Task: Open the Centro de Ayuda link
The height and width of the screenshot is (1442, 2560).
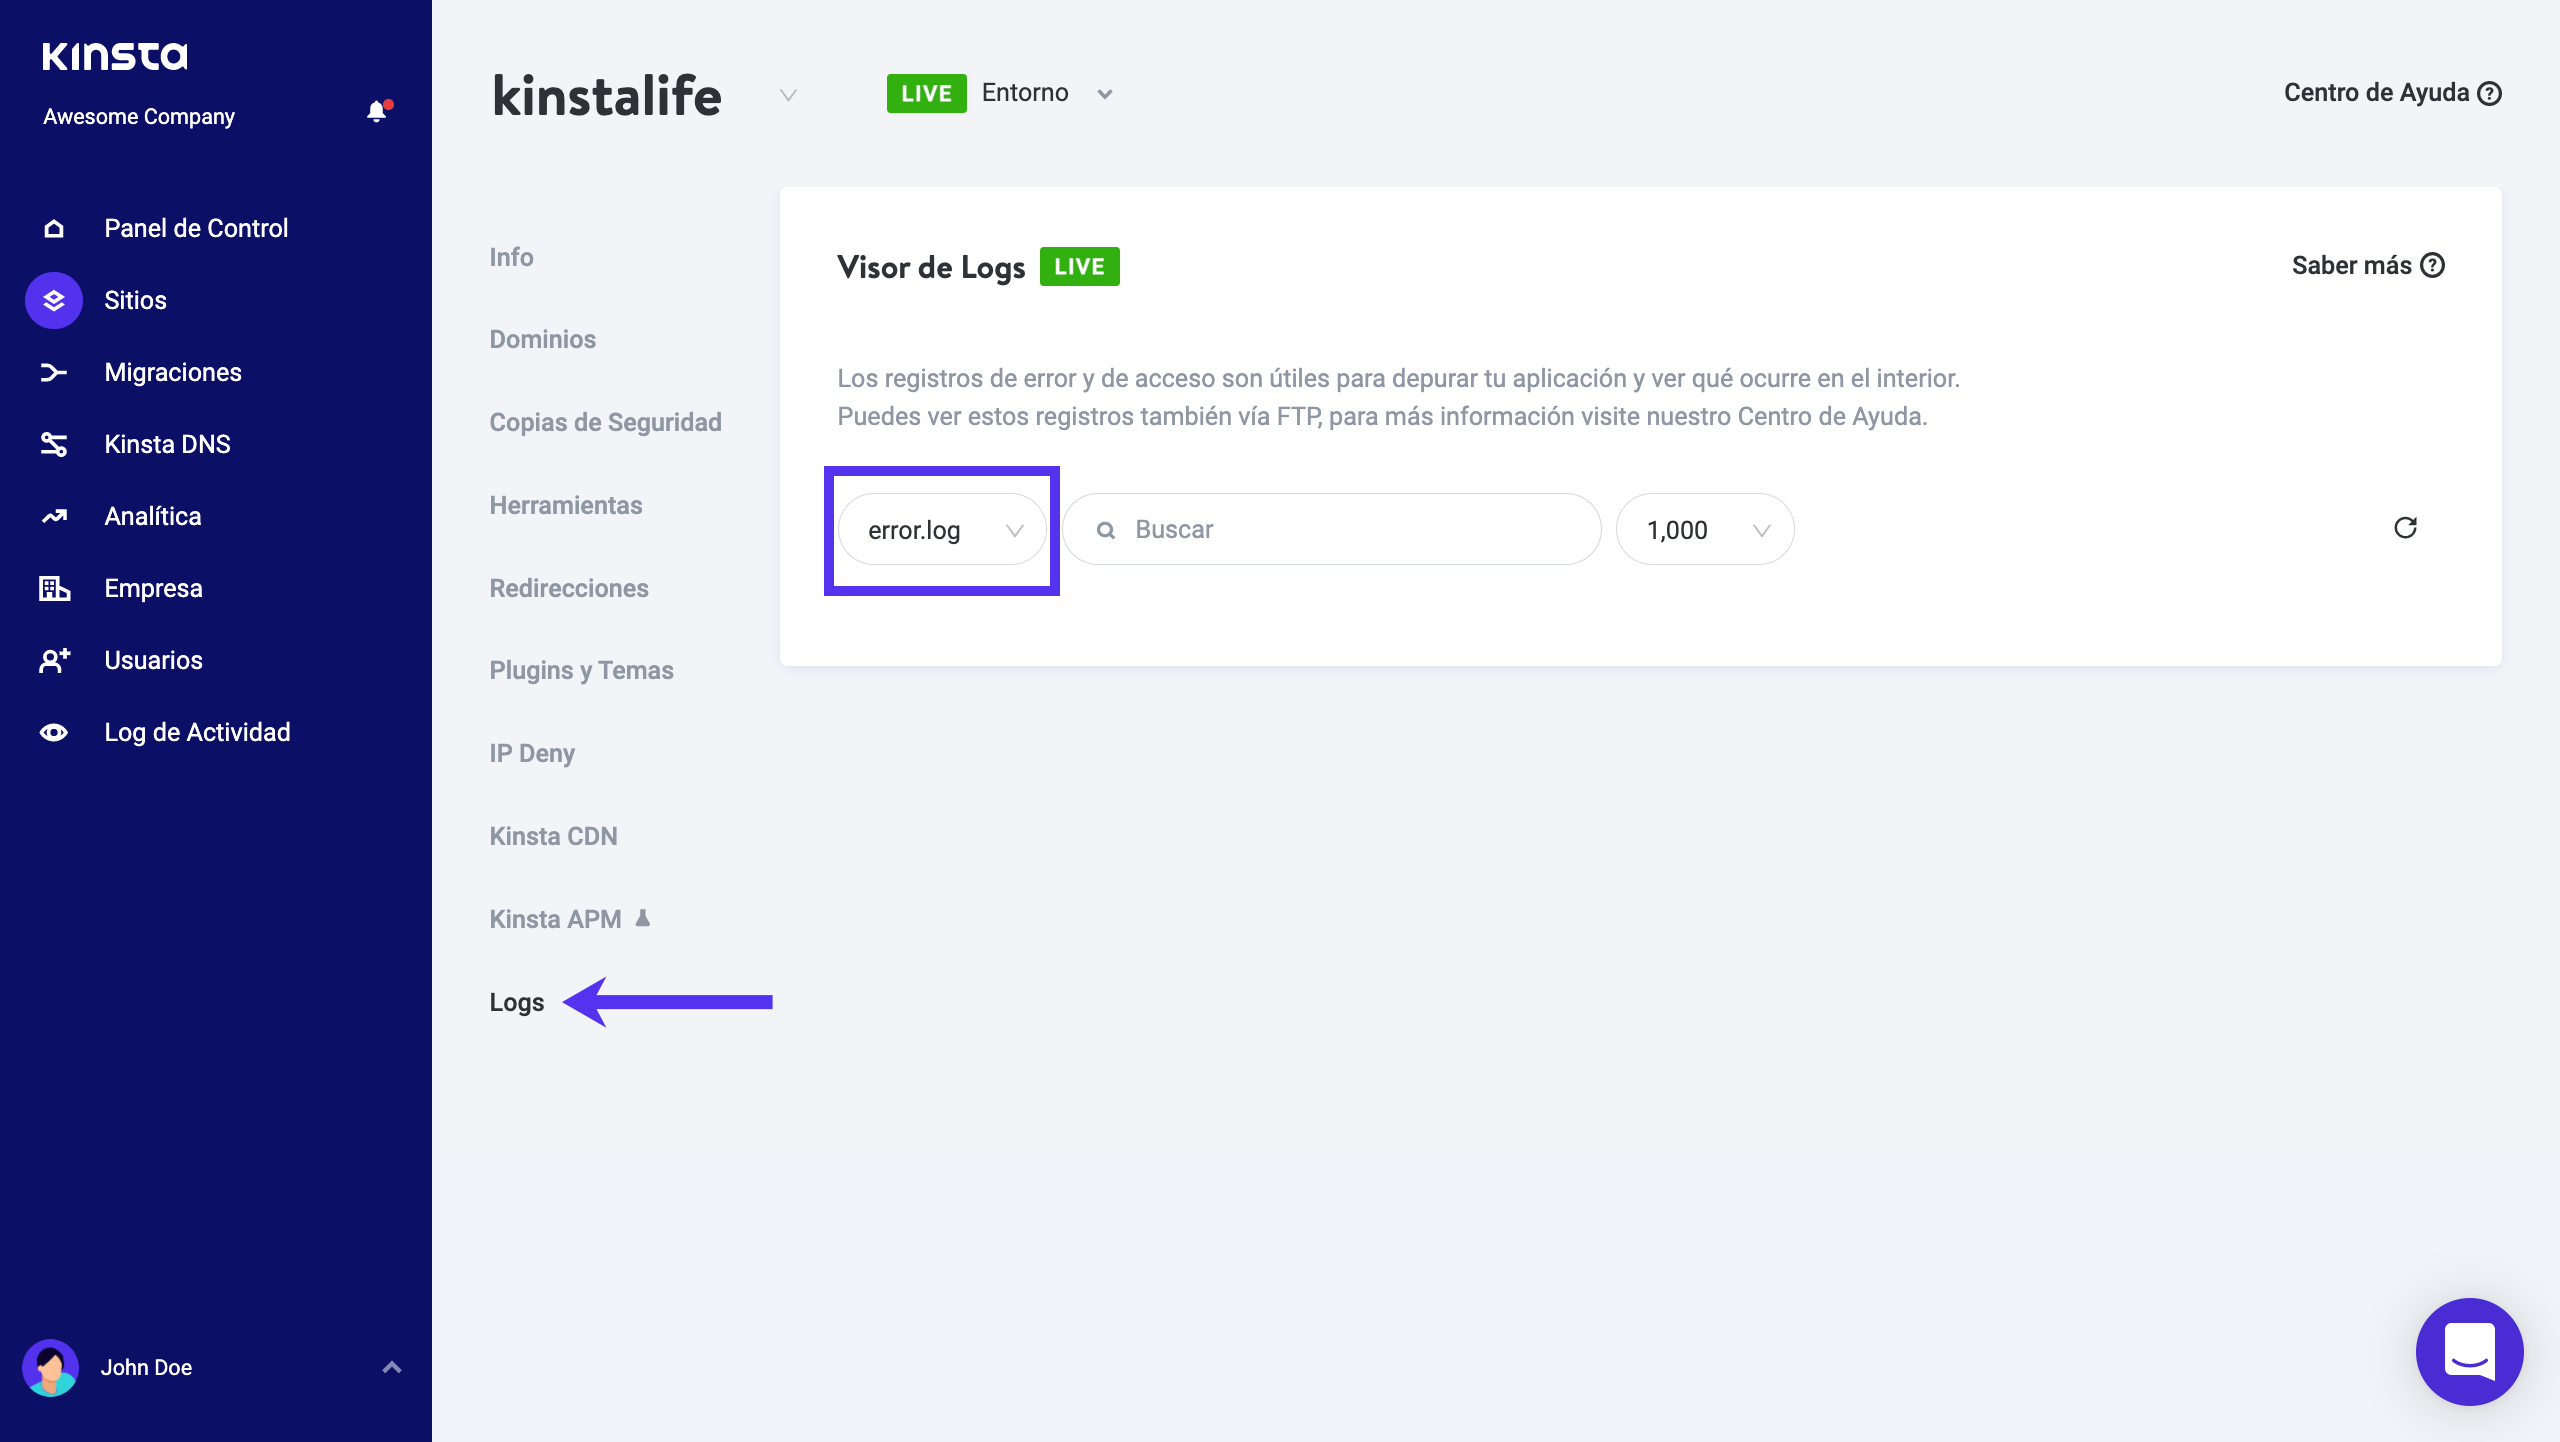Action: pos(2391,94)
